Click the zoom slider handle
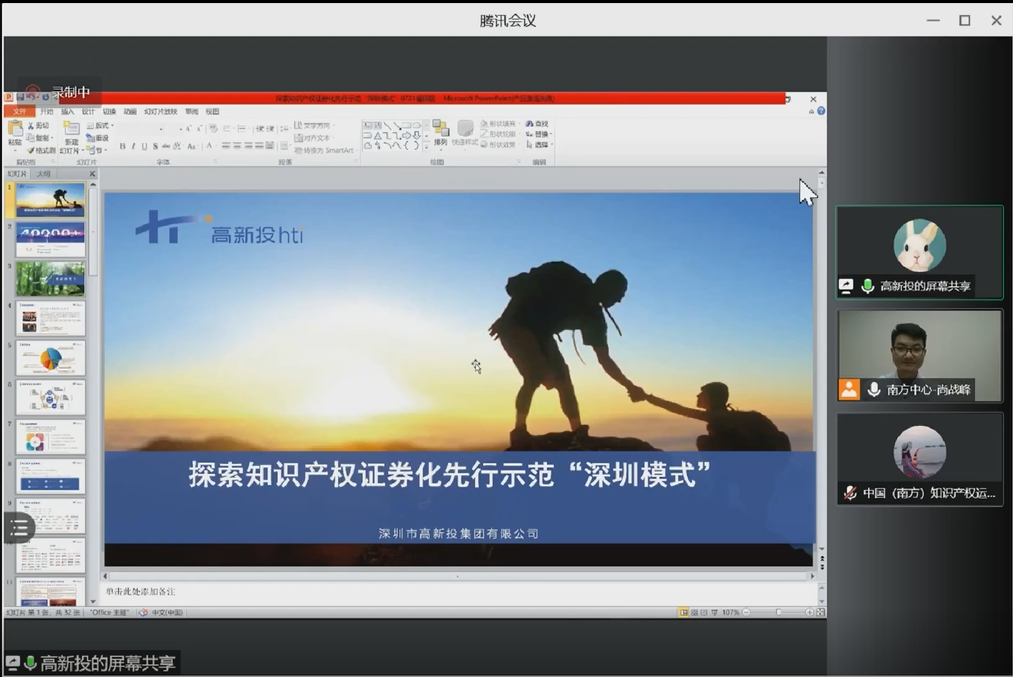The width and height of the screenshot is (1013, 677). 779,612
